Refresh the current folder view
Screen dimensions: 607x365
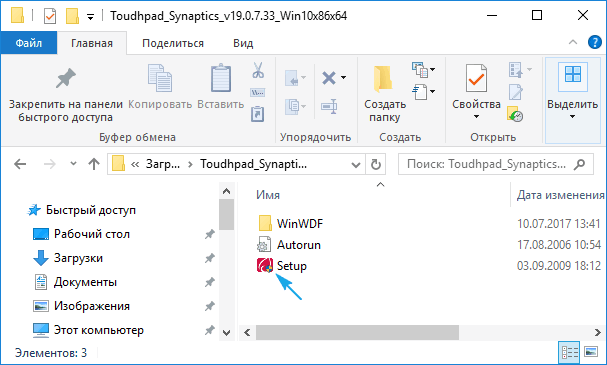click(376, 165)
